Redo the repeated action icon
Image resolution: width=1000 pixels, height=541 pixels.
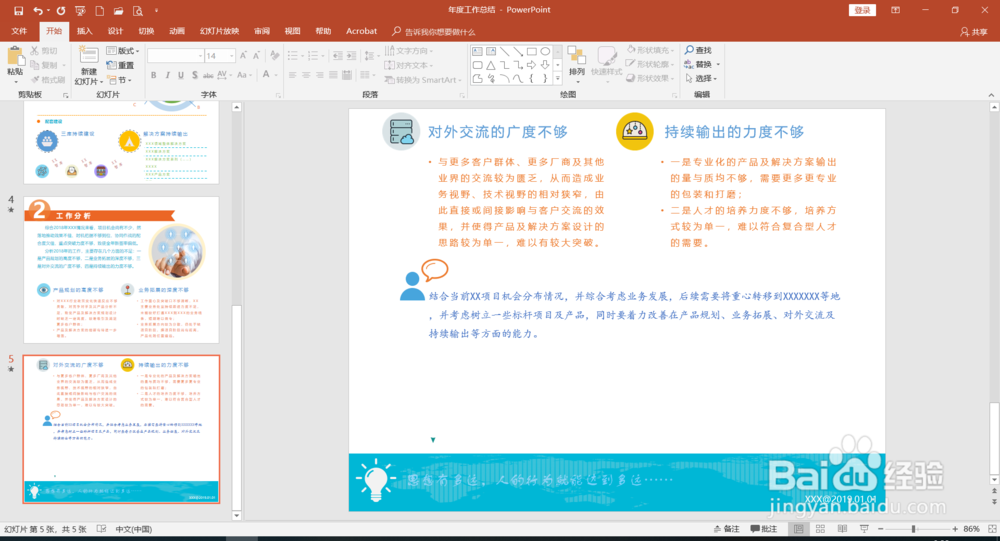pyautogui.click(x=61, y=10)
